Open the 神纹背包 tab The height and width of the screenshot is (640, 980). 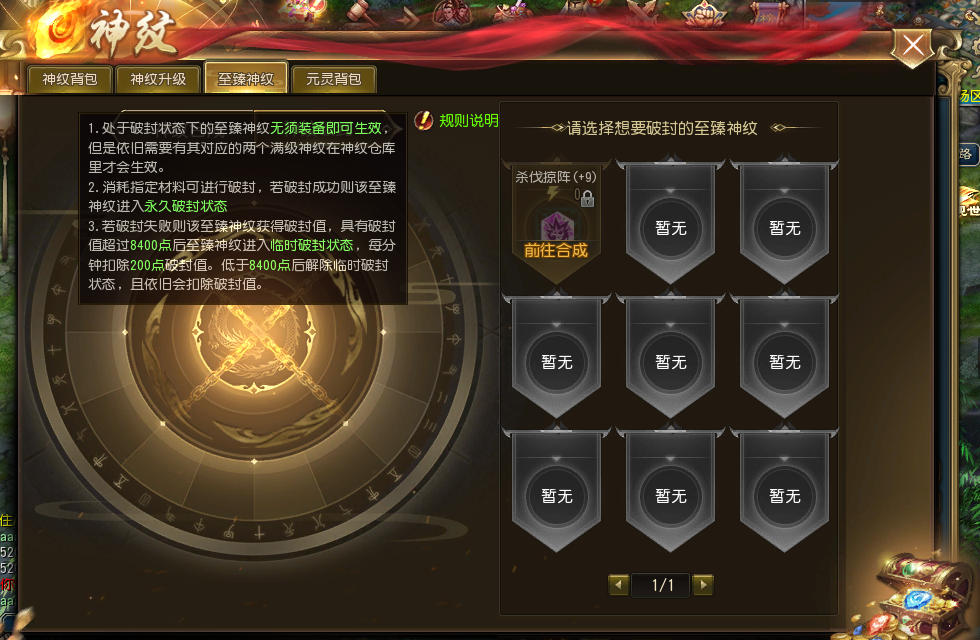[70, 79]
